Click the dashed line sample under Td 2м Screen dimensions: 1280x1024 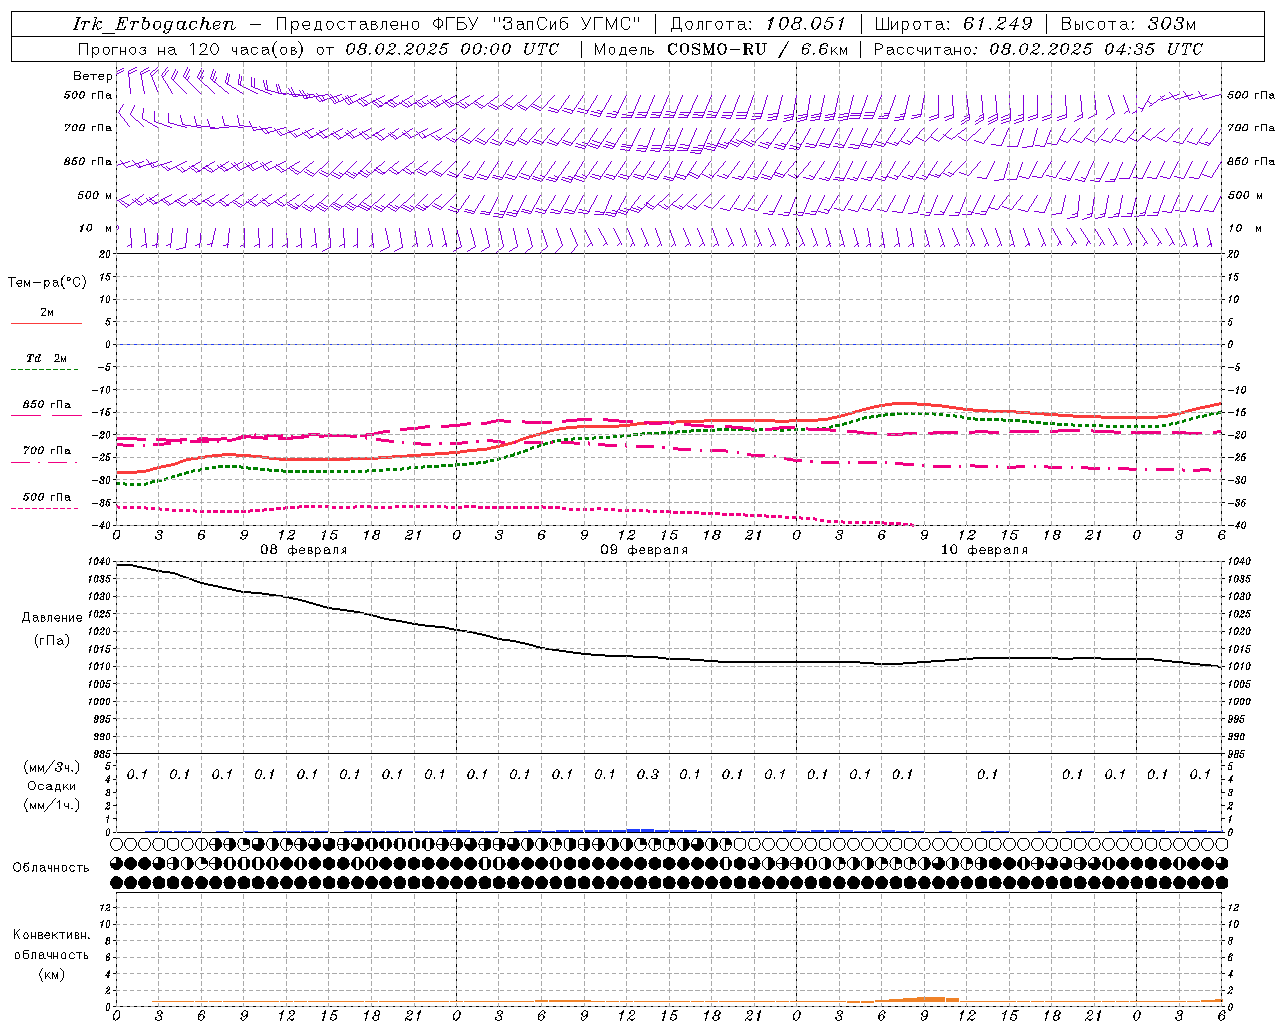44,369
